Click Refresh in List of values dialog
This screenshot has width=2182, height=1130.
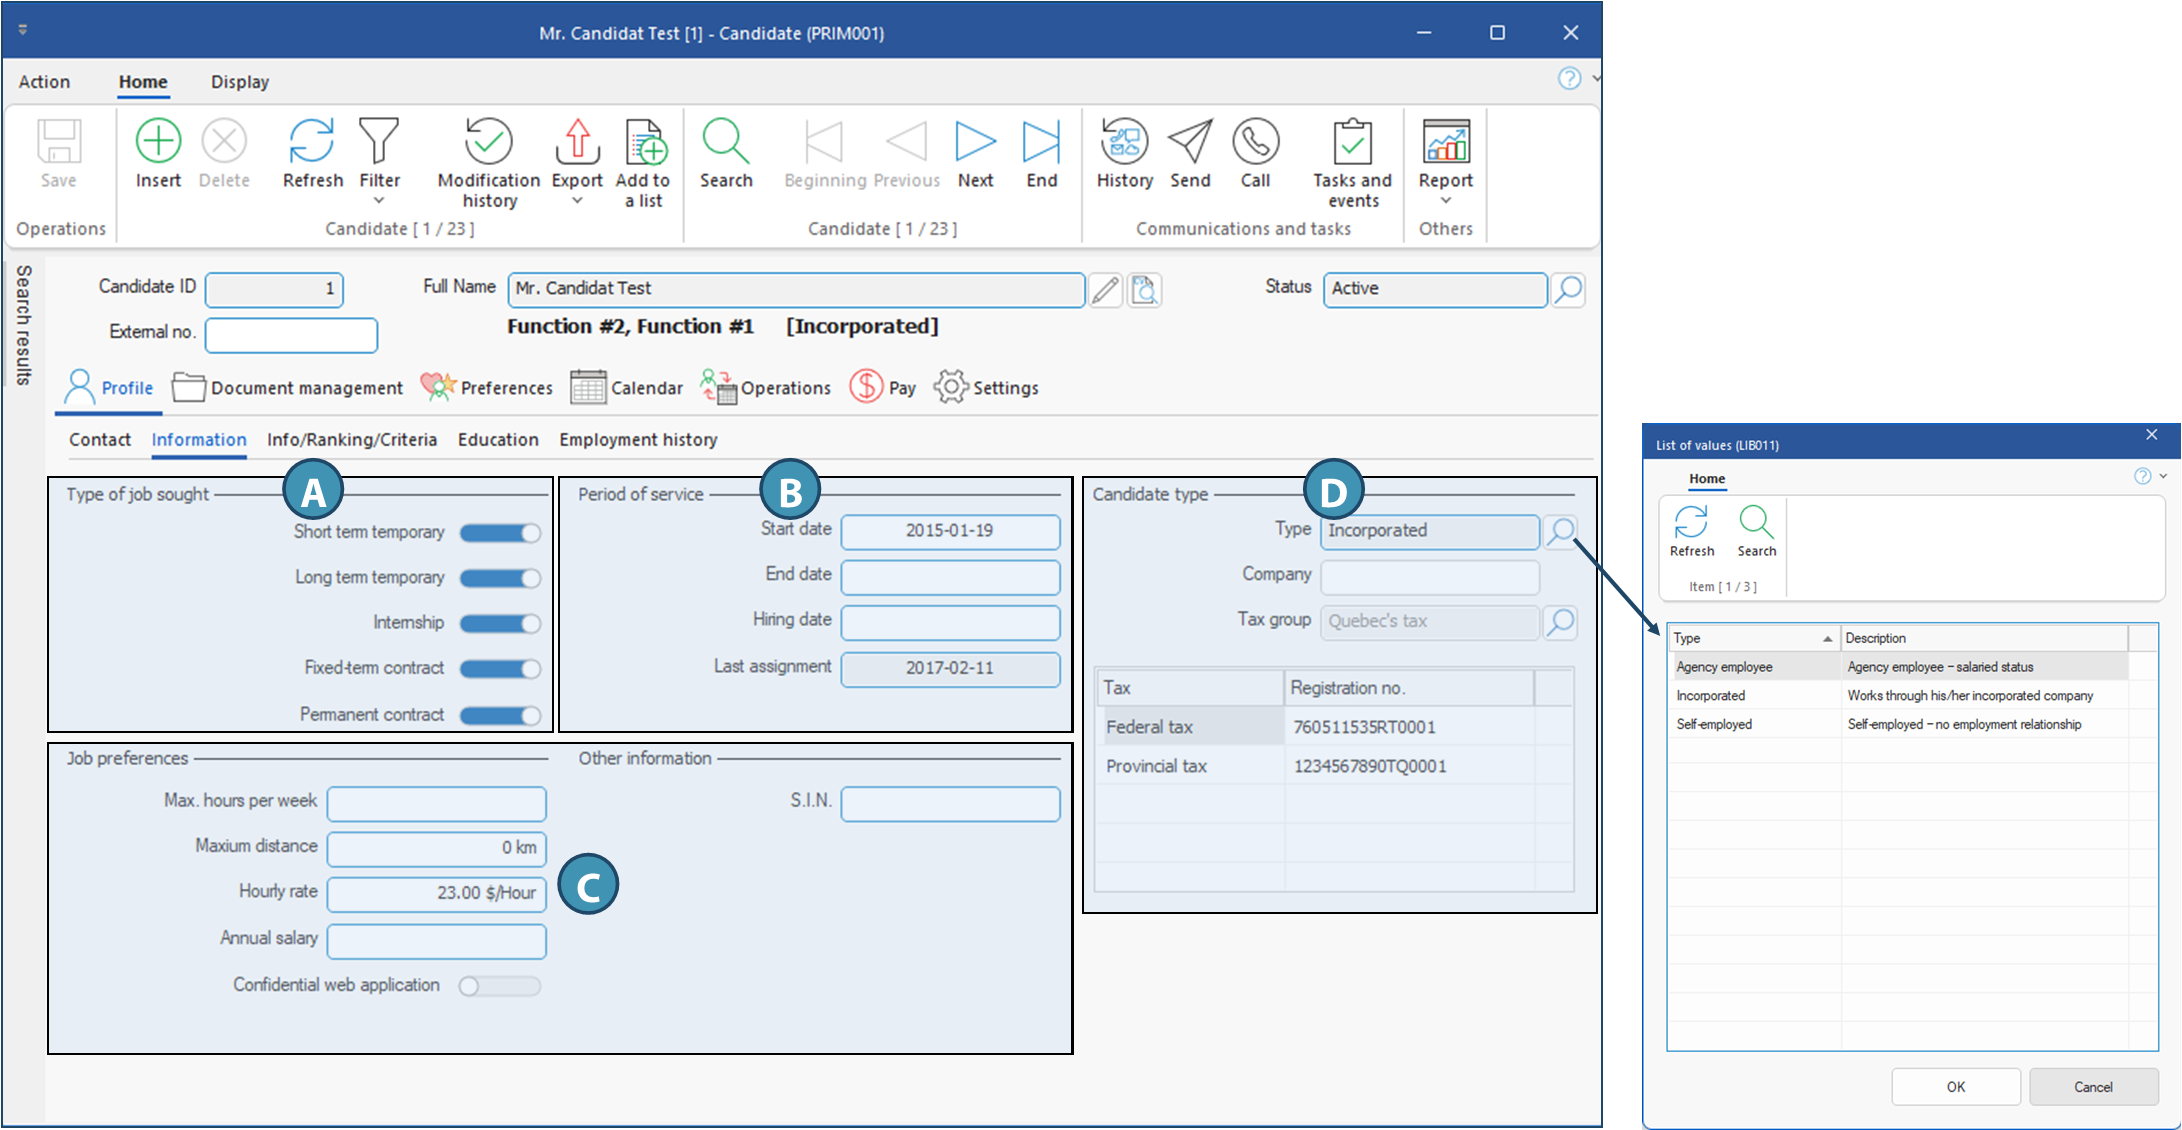1691,523
